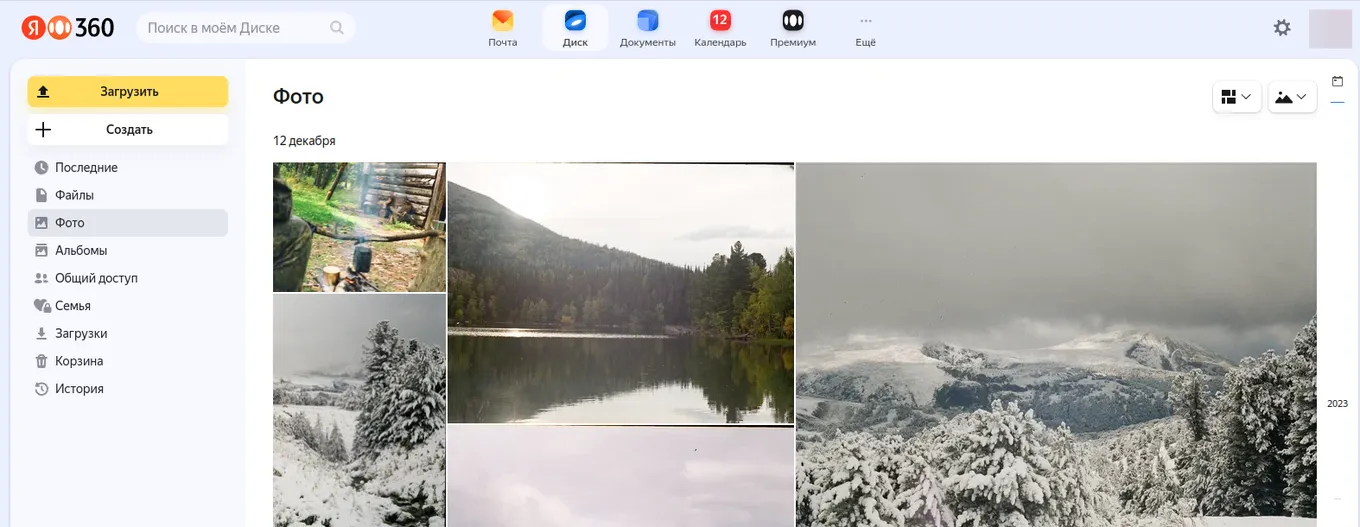Click the calendar date icon above timeline

click(x=1337, y=81)
